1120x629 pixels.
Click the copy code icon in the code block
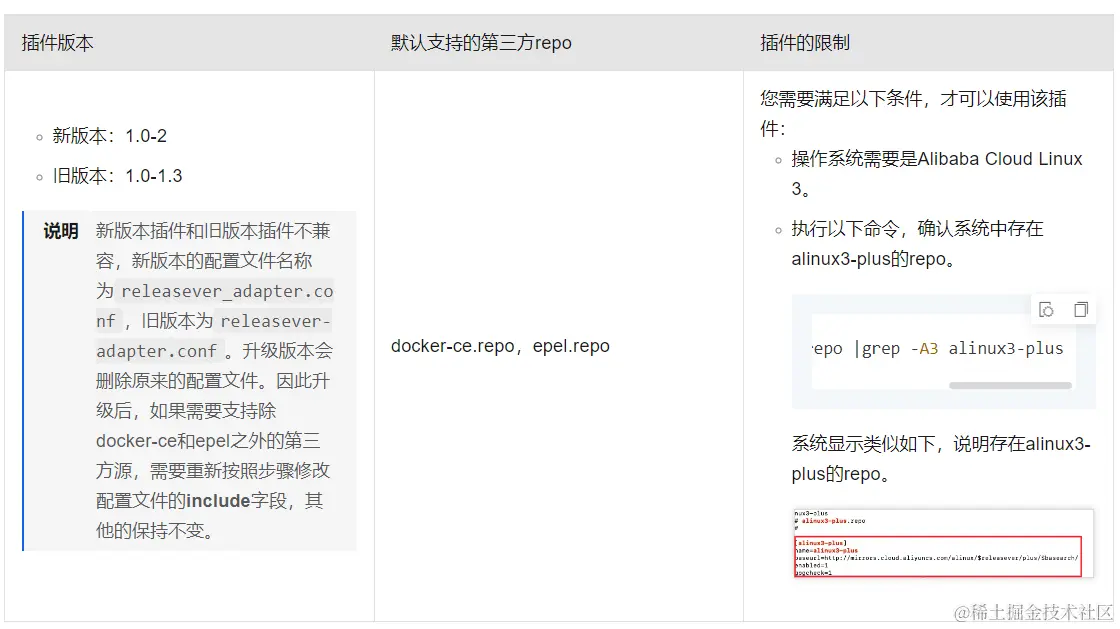(1081, 310)
